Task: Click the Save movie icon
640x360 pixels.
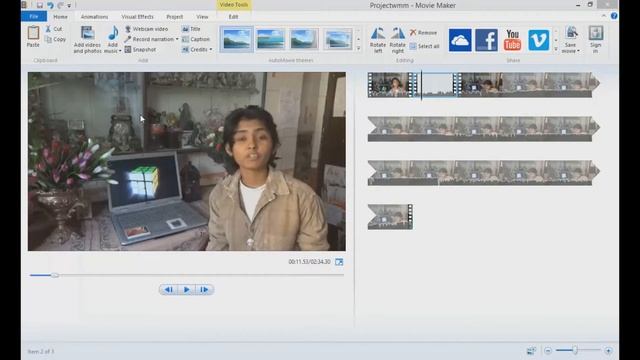Action: 571,33
